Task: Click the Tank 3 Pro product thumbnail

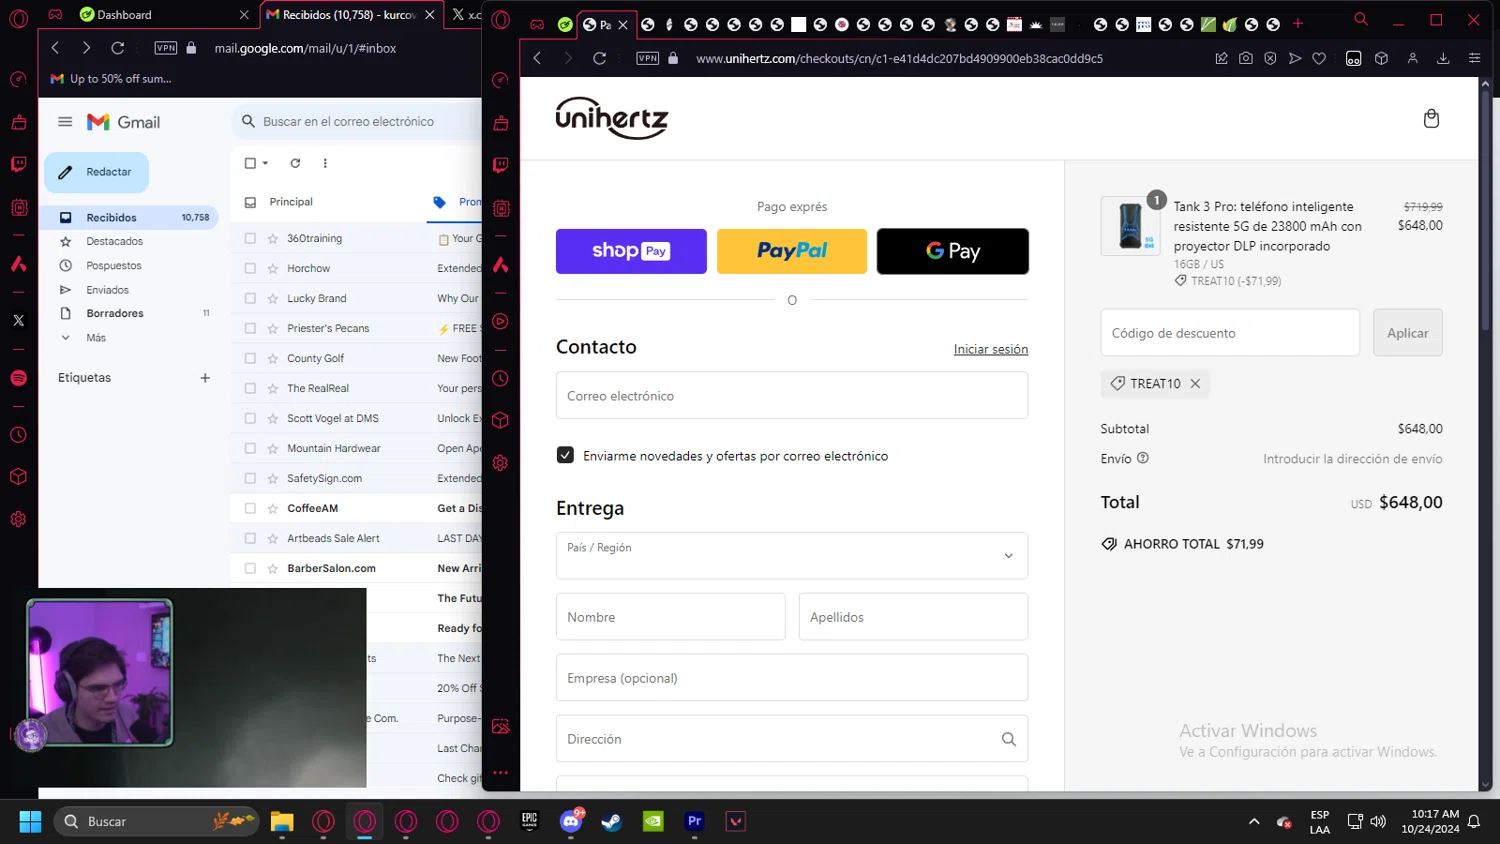Action: coord(1130,226)
